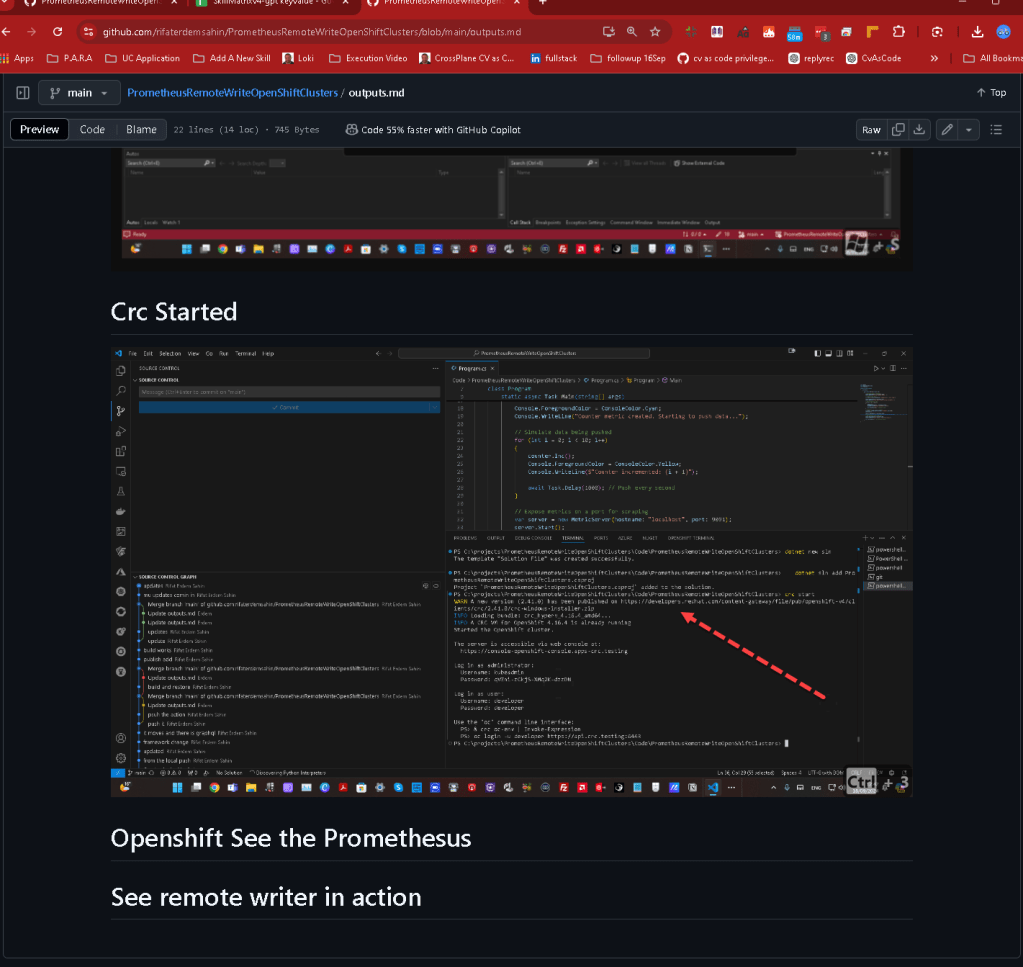1023x967 pixels.
Task: Open Chrome downloads
Action: coord(977,32)
